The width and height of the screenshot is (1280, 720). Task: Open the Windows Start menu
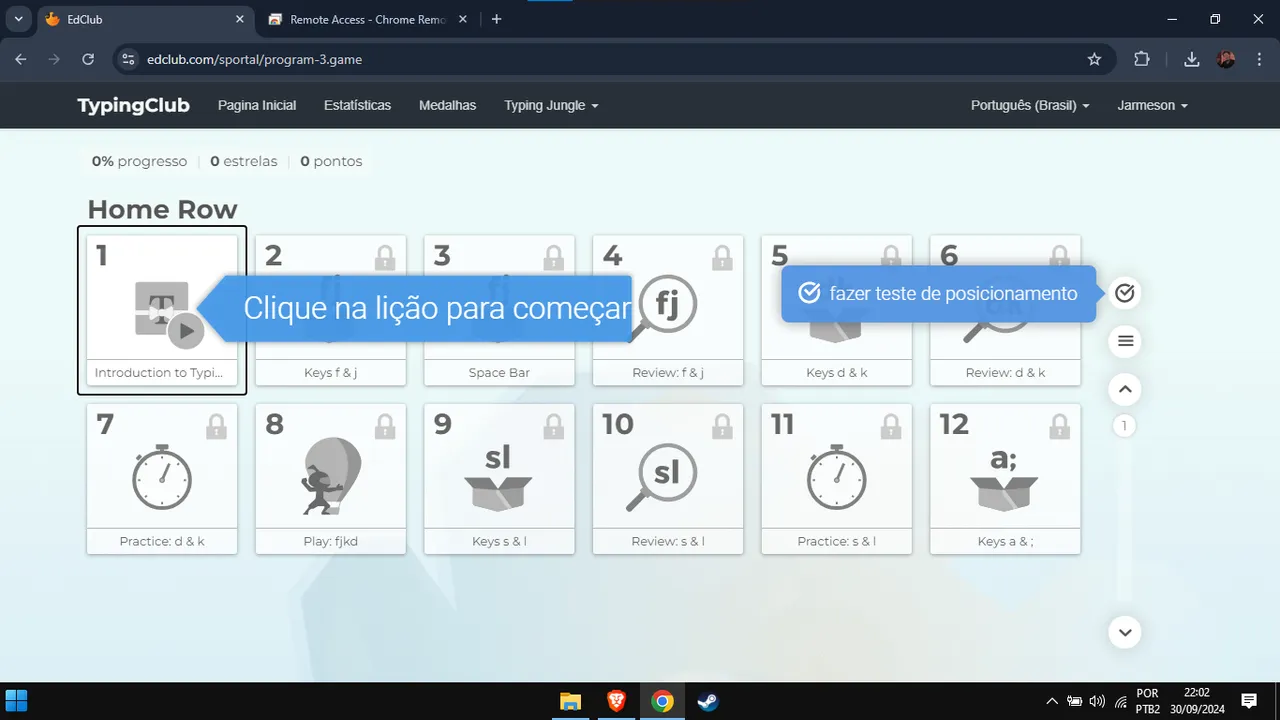[17, 701]
